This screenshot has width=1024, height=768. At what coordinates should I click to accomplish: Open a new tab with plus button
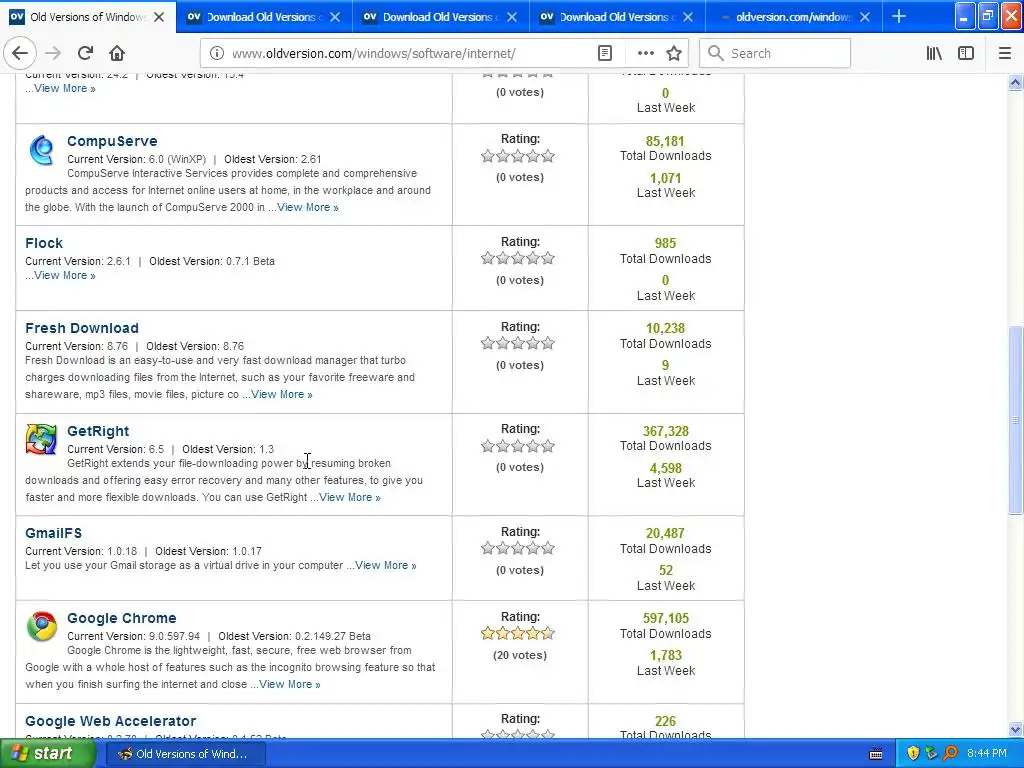coord(899,16)
